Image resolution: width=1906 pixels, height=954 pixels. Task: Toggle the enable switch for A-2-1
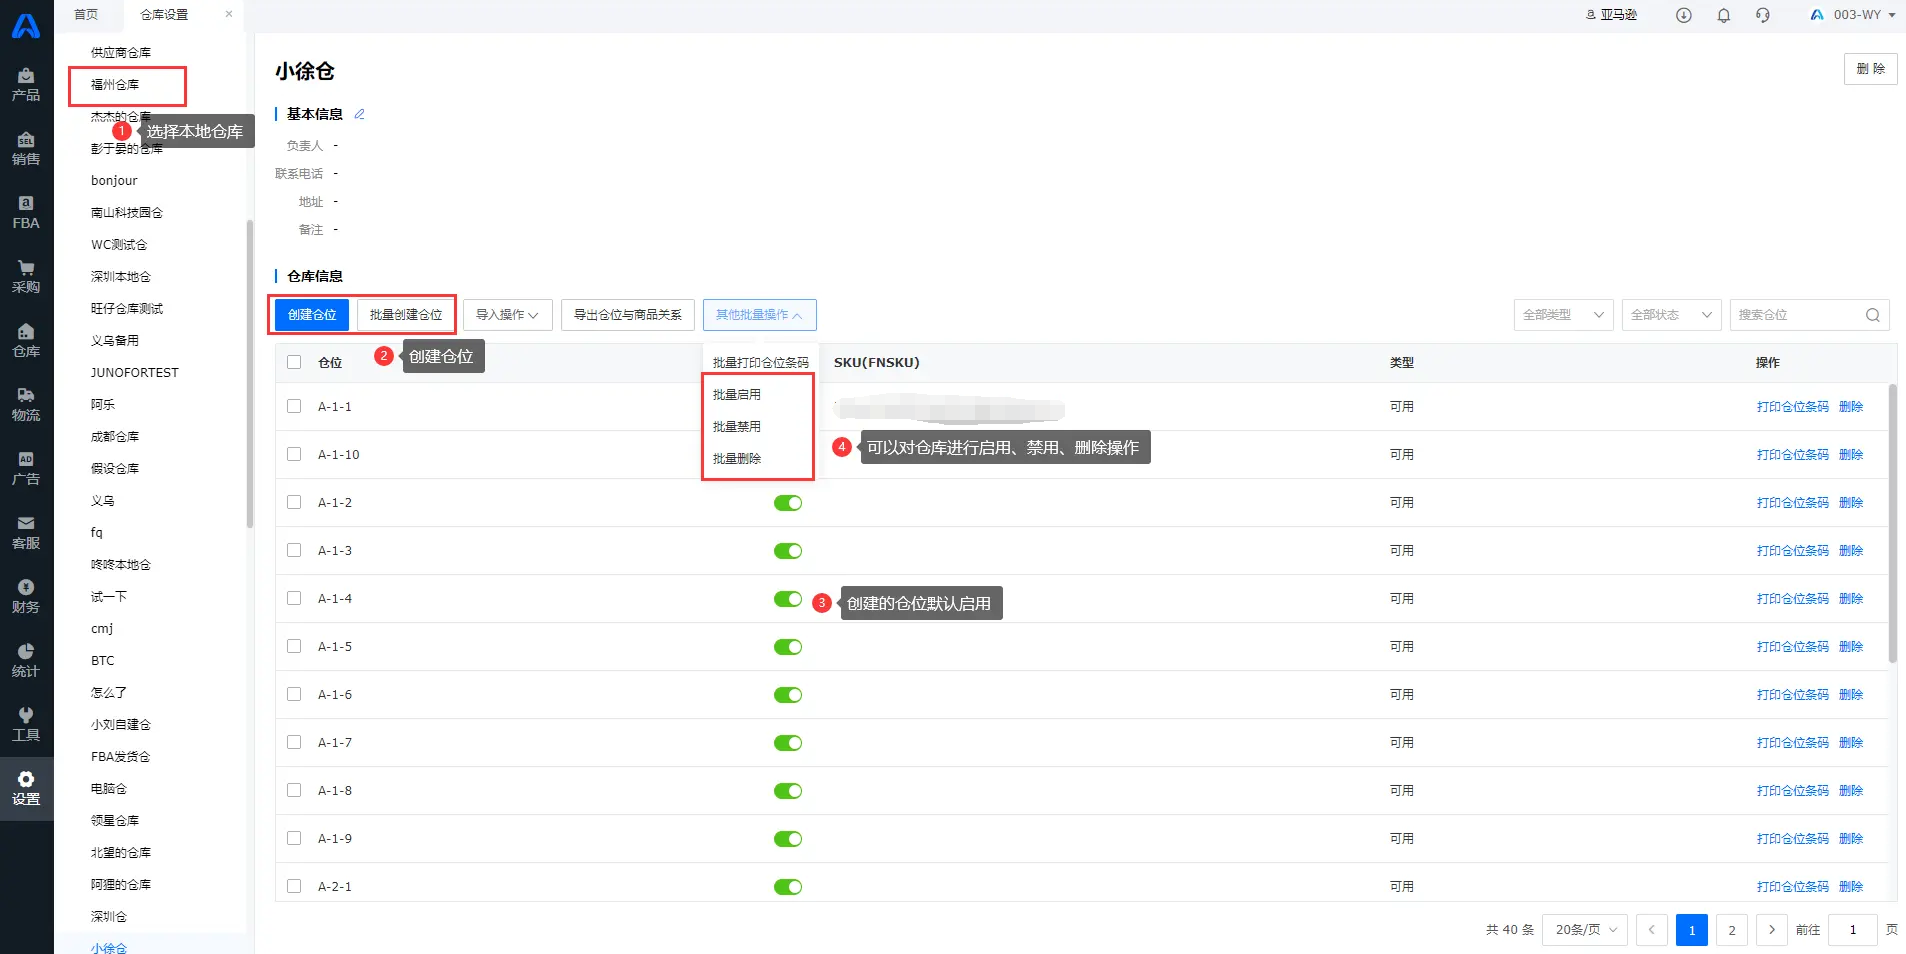[788, 887]
